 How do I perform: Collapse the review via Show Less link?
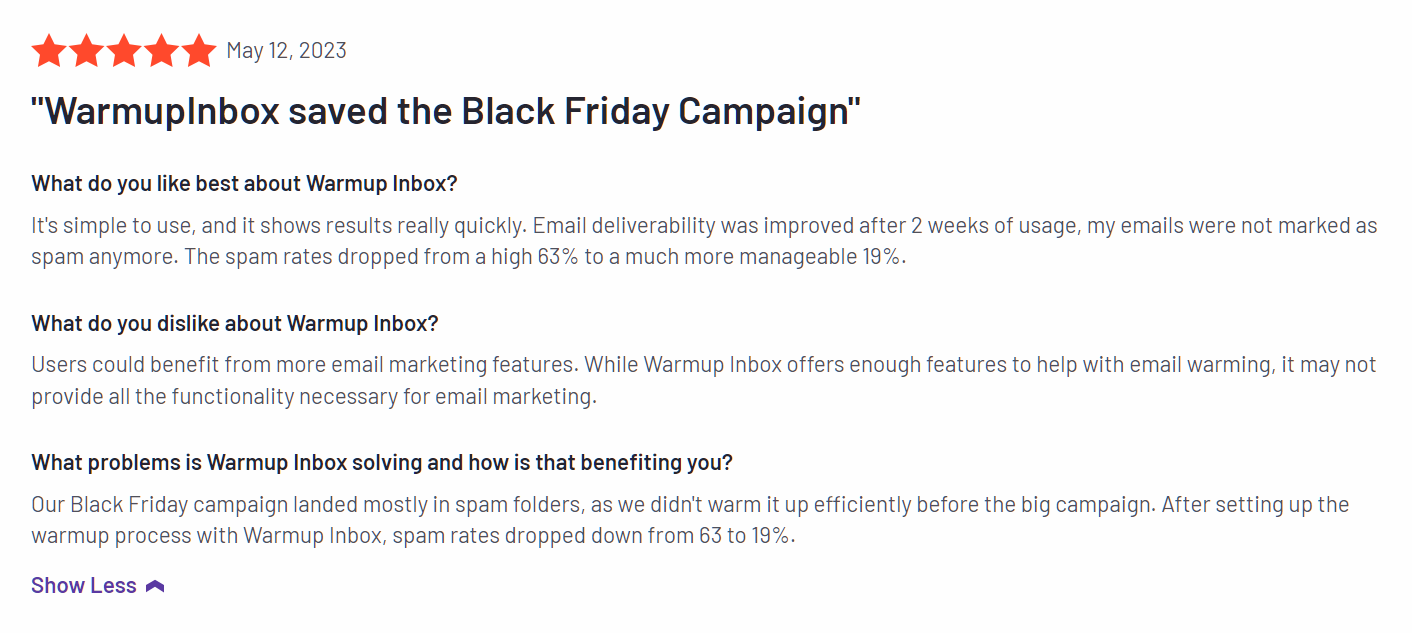pos(84,586)
